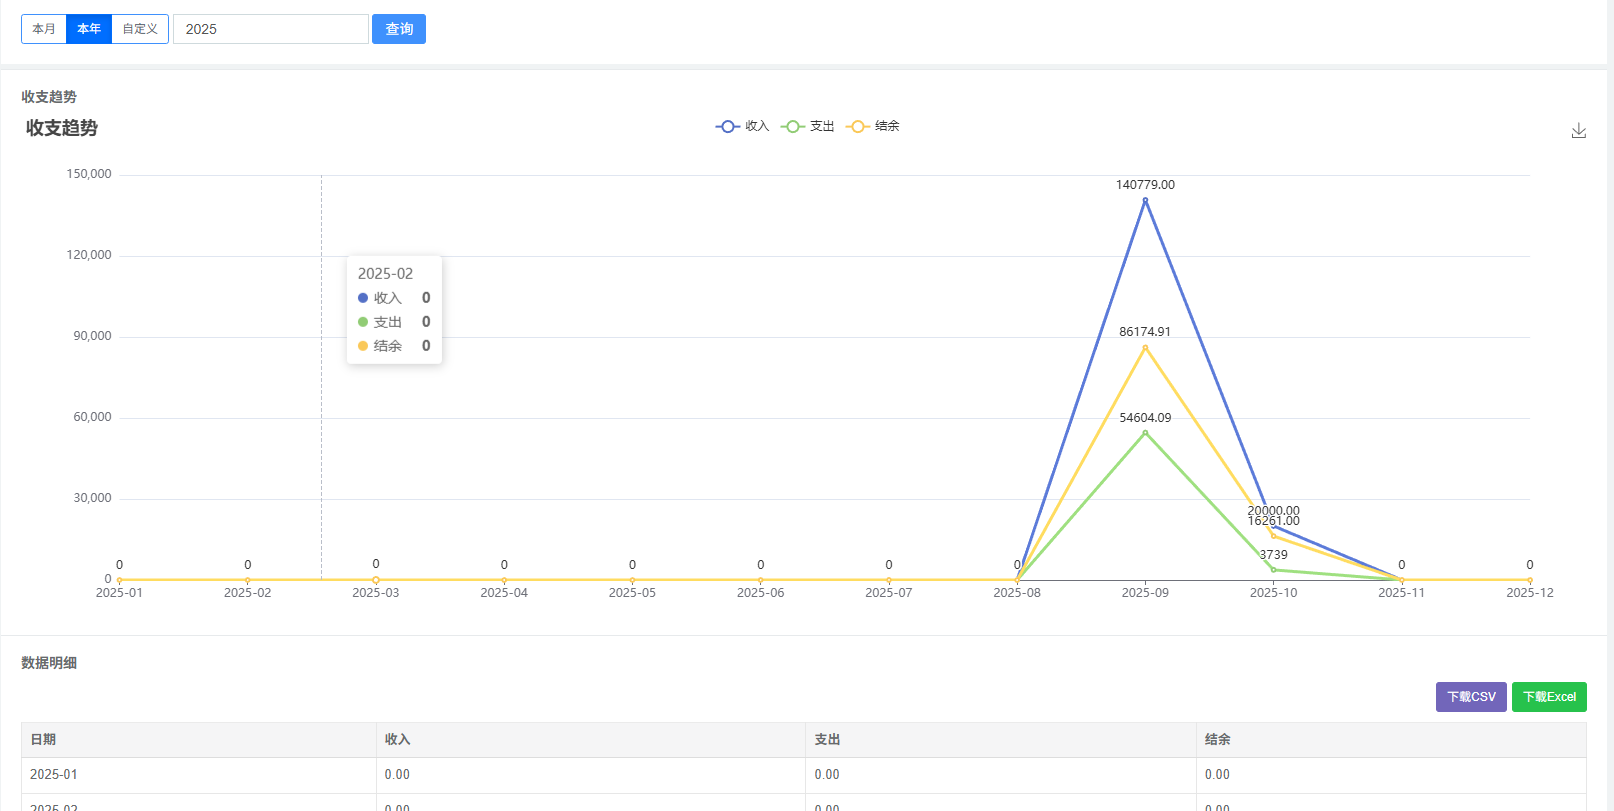The height and width of the screenshot is (811, 1614).
Task: Click the 2025-03 data point on the chart
Action: (x=376, y=580)
